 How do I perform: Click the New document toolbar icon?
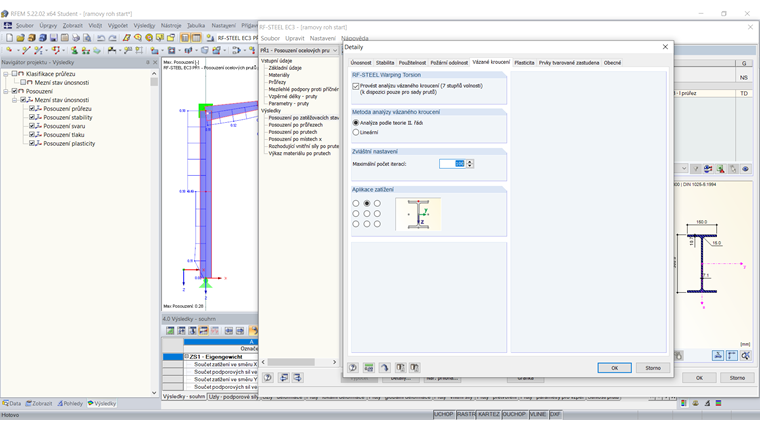point(9,38)
